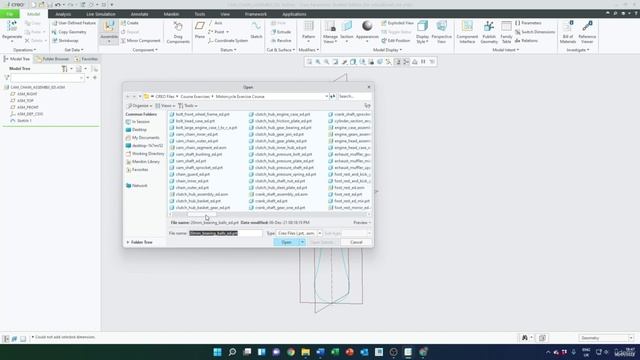Click the Shrinkwrap tool

(65, 41)
